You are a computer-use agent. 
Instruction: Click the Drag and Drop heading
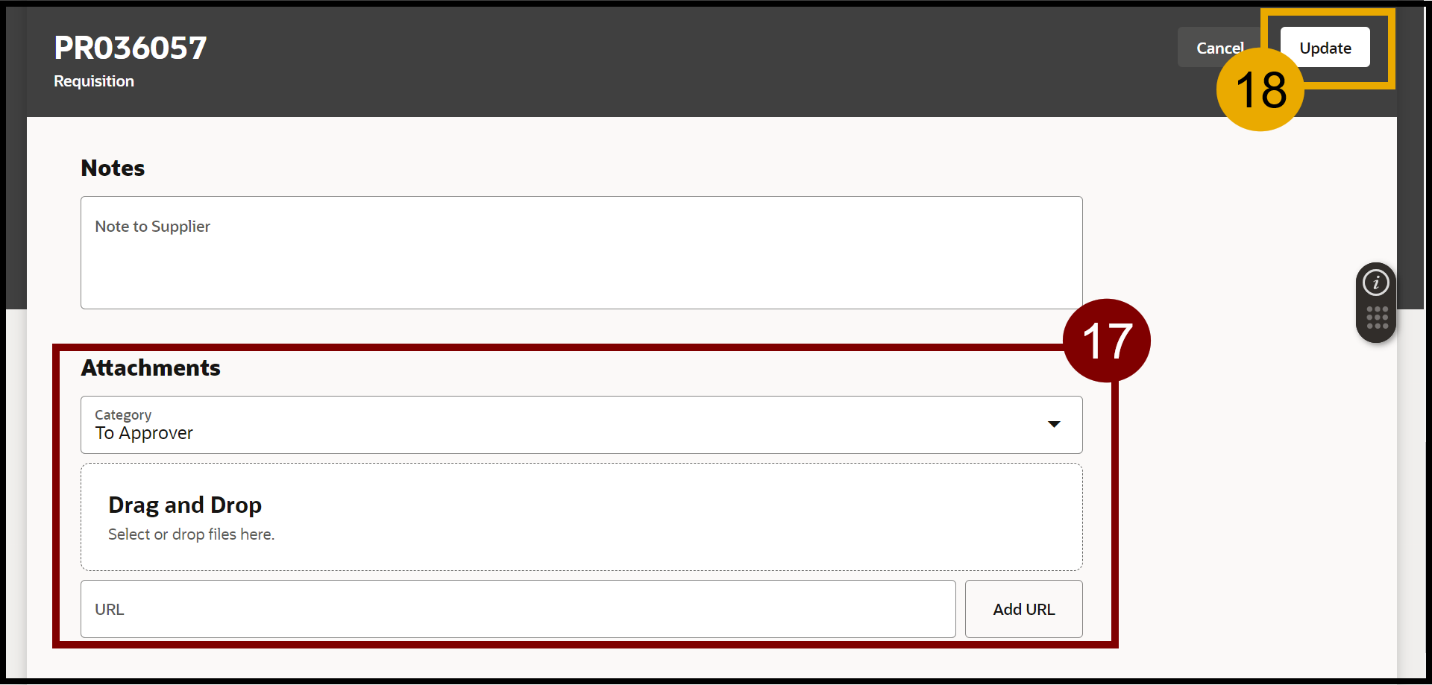point(185,505)
